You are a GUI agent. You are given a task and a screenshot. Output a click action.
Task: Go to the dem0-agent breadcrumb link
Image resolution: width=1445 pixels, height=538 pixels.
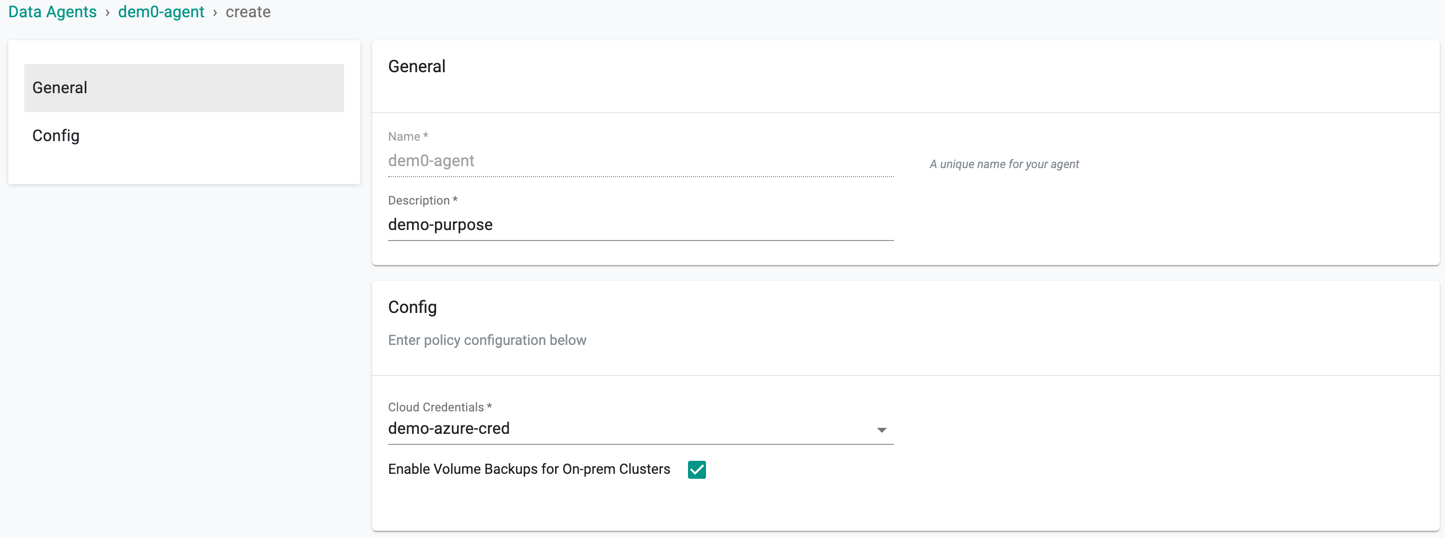[x=161, y=12]
